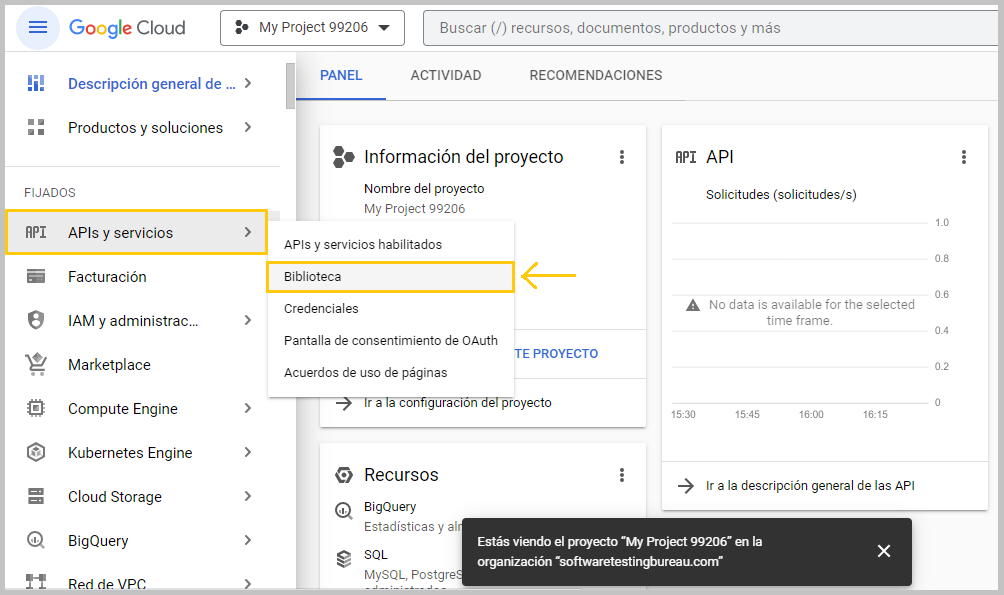Open the BigQuery resource link in Recursos
Viewport: 1004px width, 595px height.
click(x=390, y=507)
